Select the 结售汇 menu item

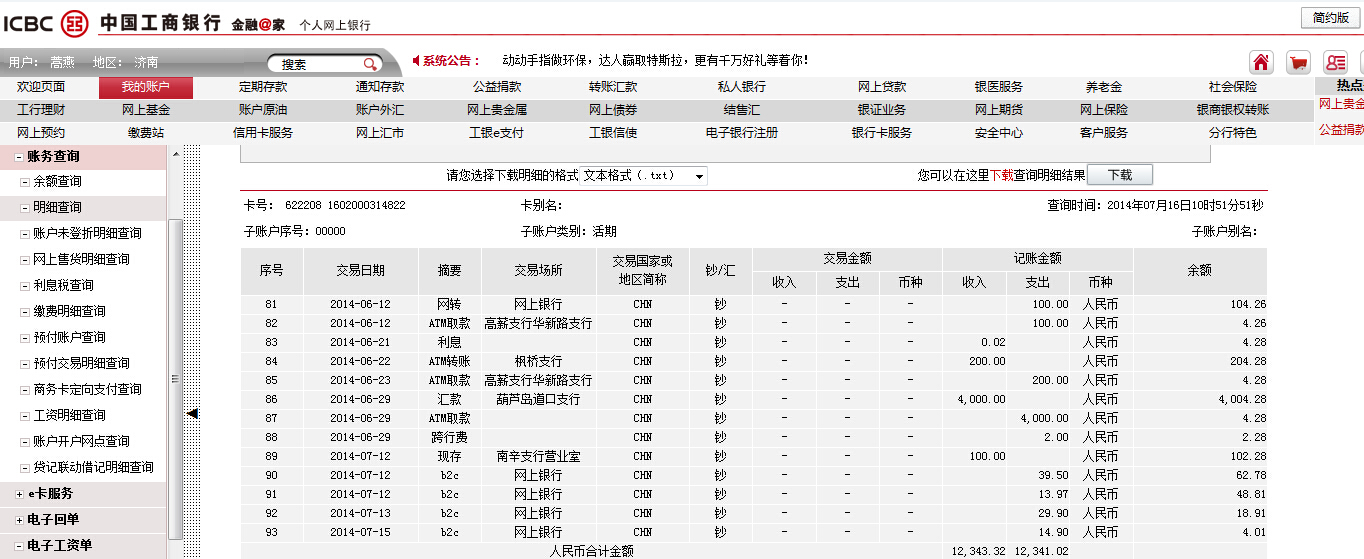pyautogui.click(x=742, y=110)
